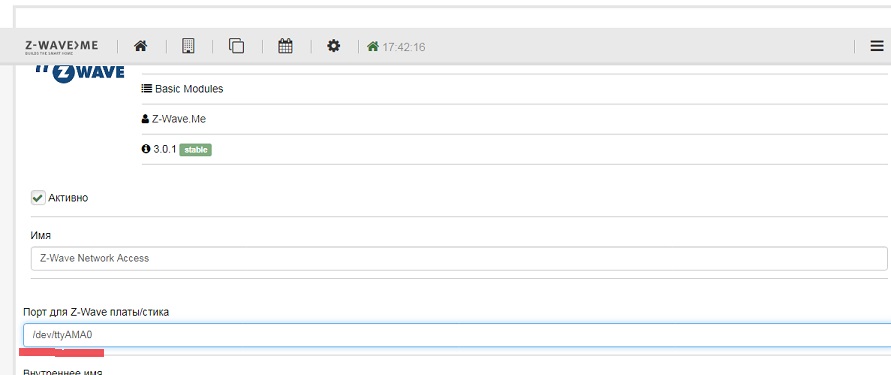This screenshot has width=891, height=375.
Task: Open the hamburger menu icon
Action: tap(877, 47)
